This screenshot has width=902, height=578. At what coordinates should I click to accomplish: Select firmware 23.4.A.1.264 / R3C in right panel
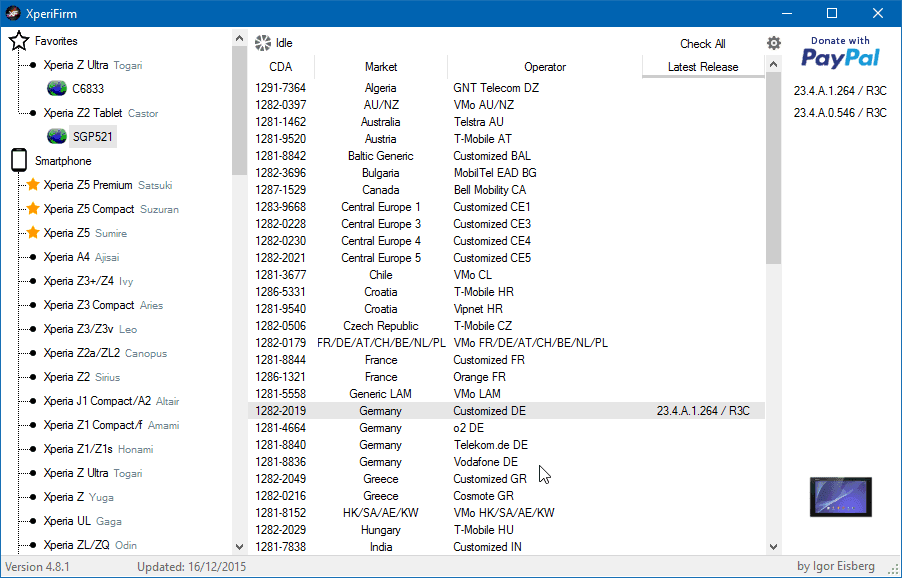[840, 91]
